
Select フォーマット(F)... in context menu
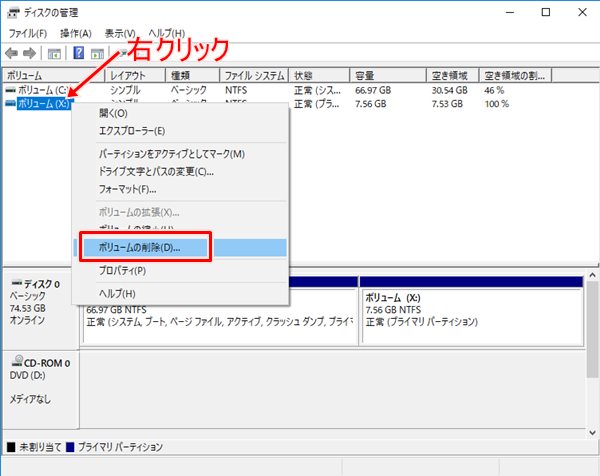click(127, 189)
